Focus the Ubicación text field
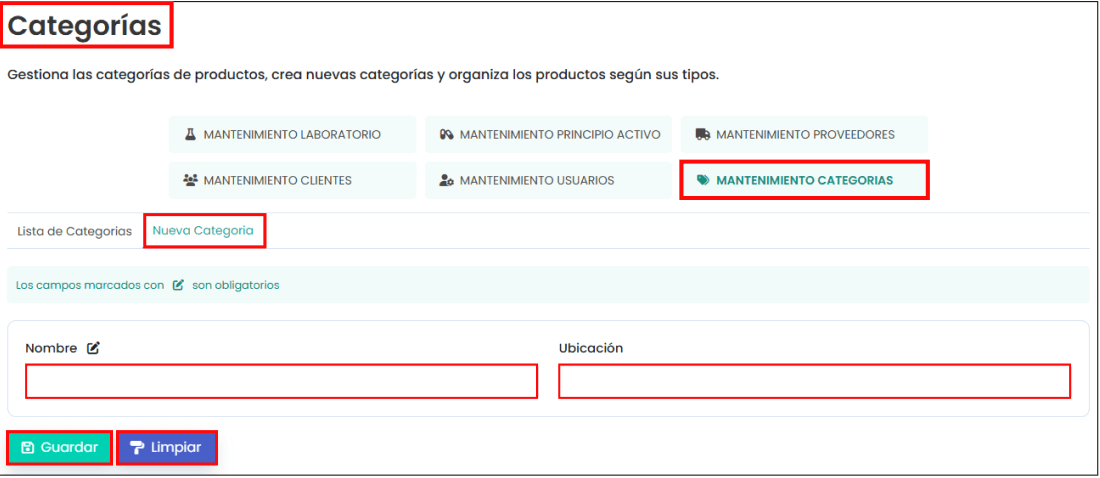The width and height of the screenshot is (1100, 478). point(814,381)
